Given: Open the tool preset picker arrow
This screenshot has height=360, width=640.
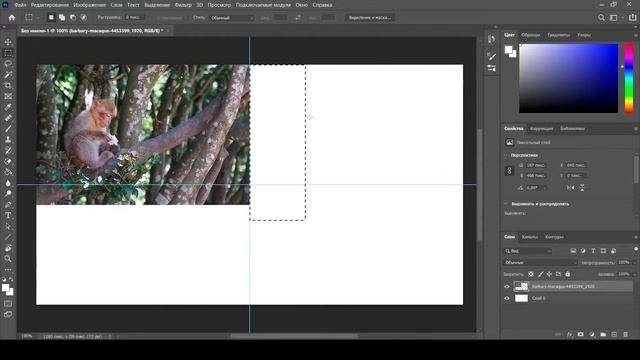Looking at the screenshot, I should tap(38, 18).
